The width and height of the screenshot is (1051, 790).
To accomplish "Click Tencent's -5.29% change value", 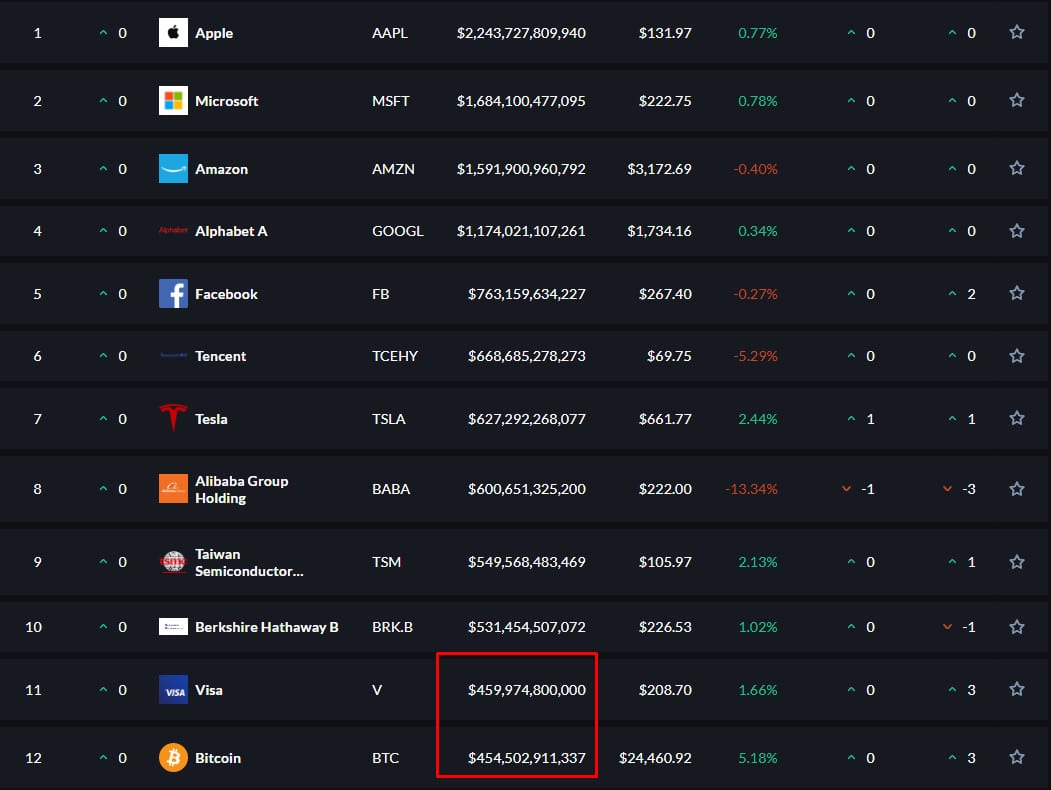I will pos(755,356).
